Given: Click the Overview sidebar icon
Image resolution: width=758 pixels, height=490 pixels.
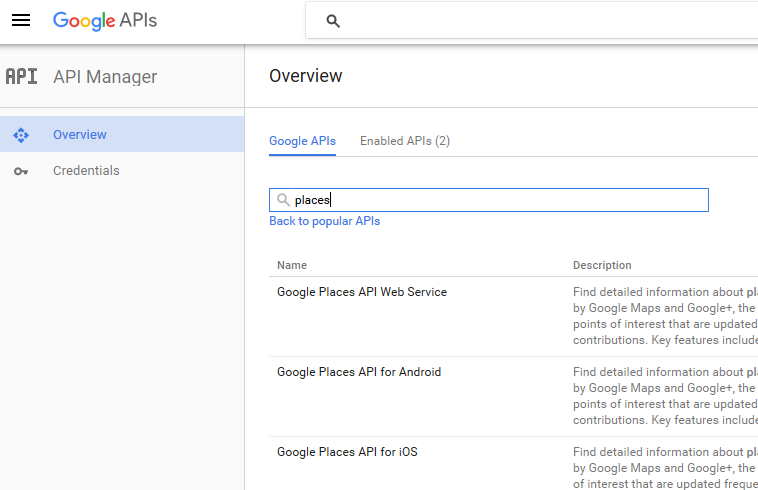Looking at the screenshot, I should click(x=21, y=135).
